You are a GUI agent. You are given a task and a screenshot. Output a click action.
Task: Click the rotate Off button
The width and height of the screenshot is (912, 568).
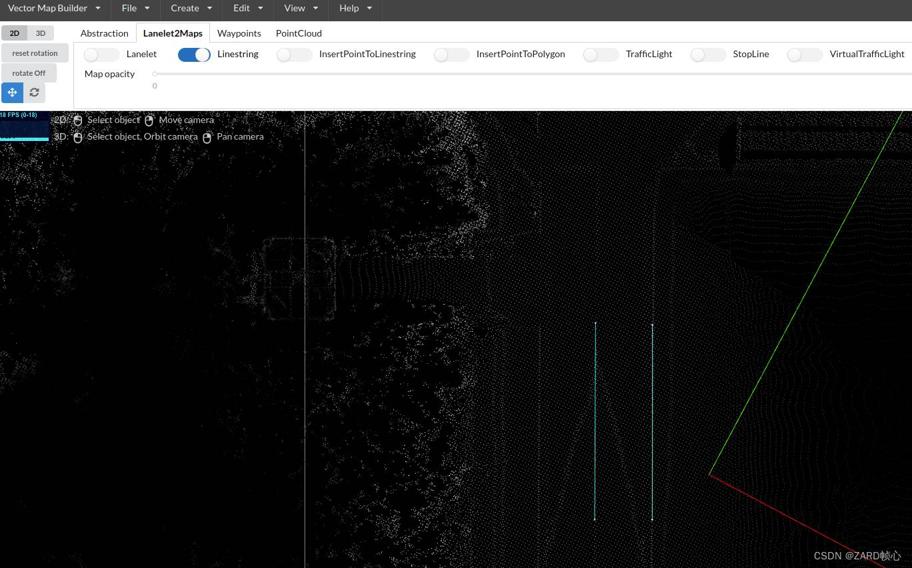coord(29,73)
